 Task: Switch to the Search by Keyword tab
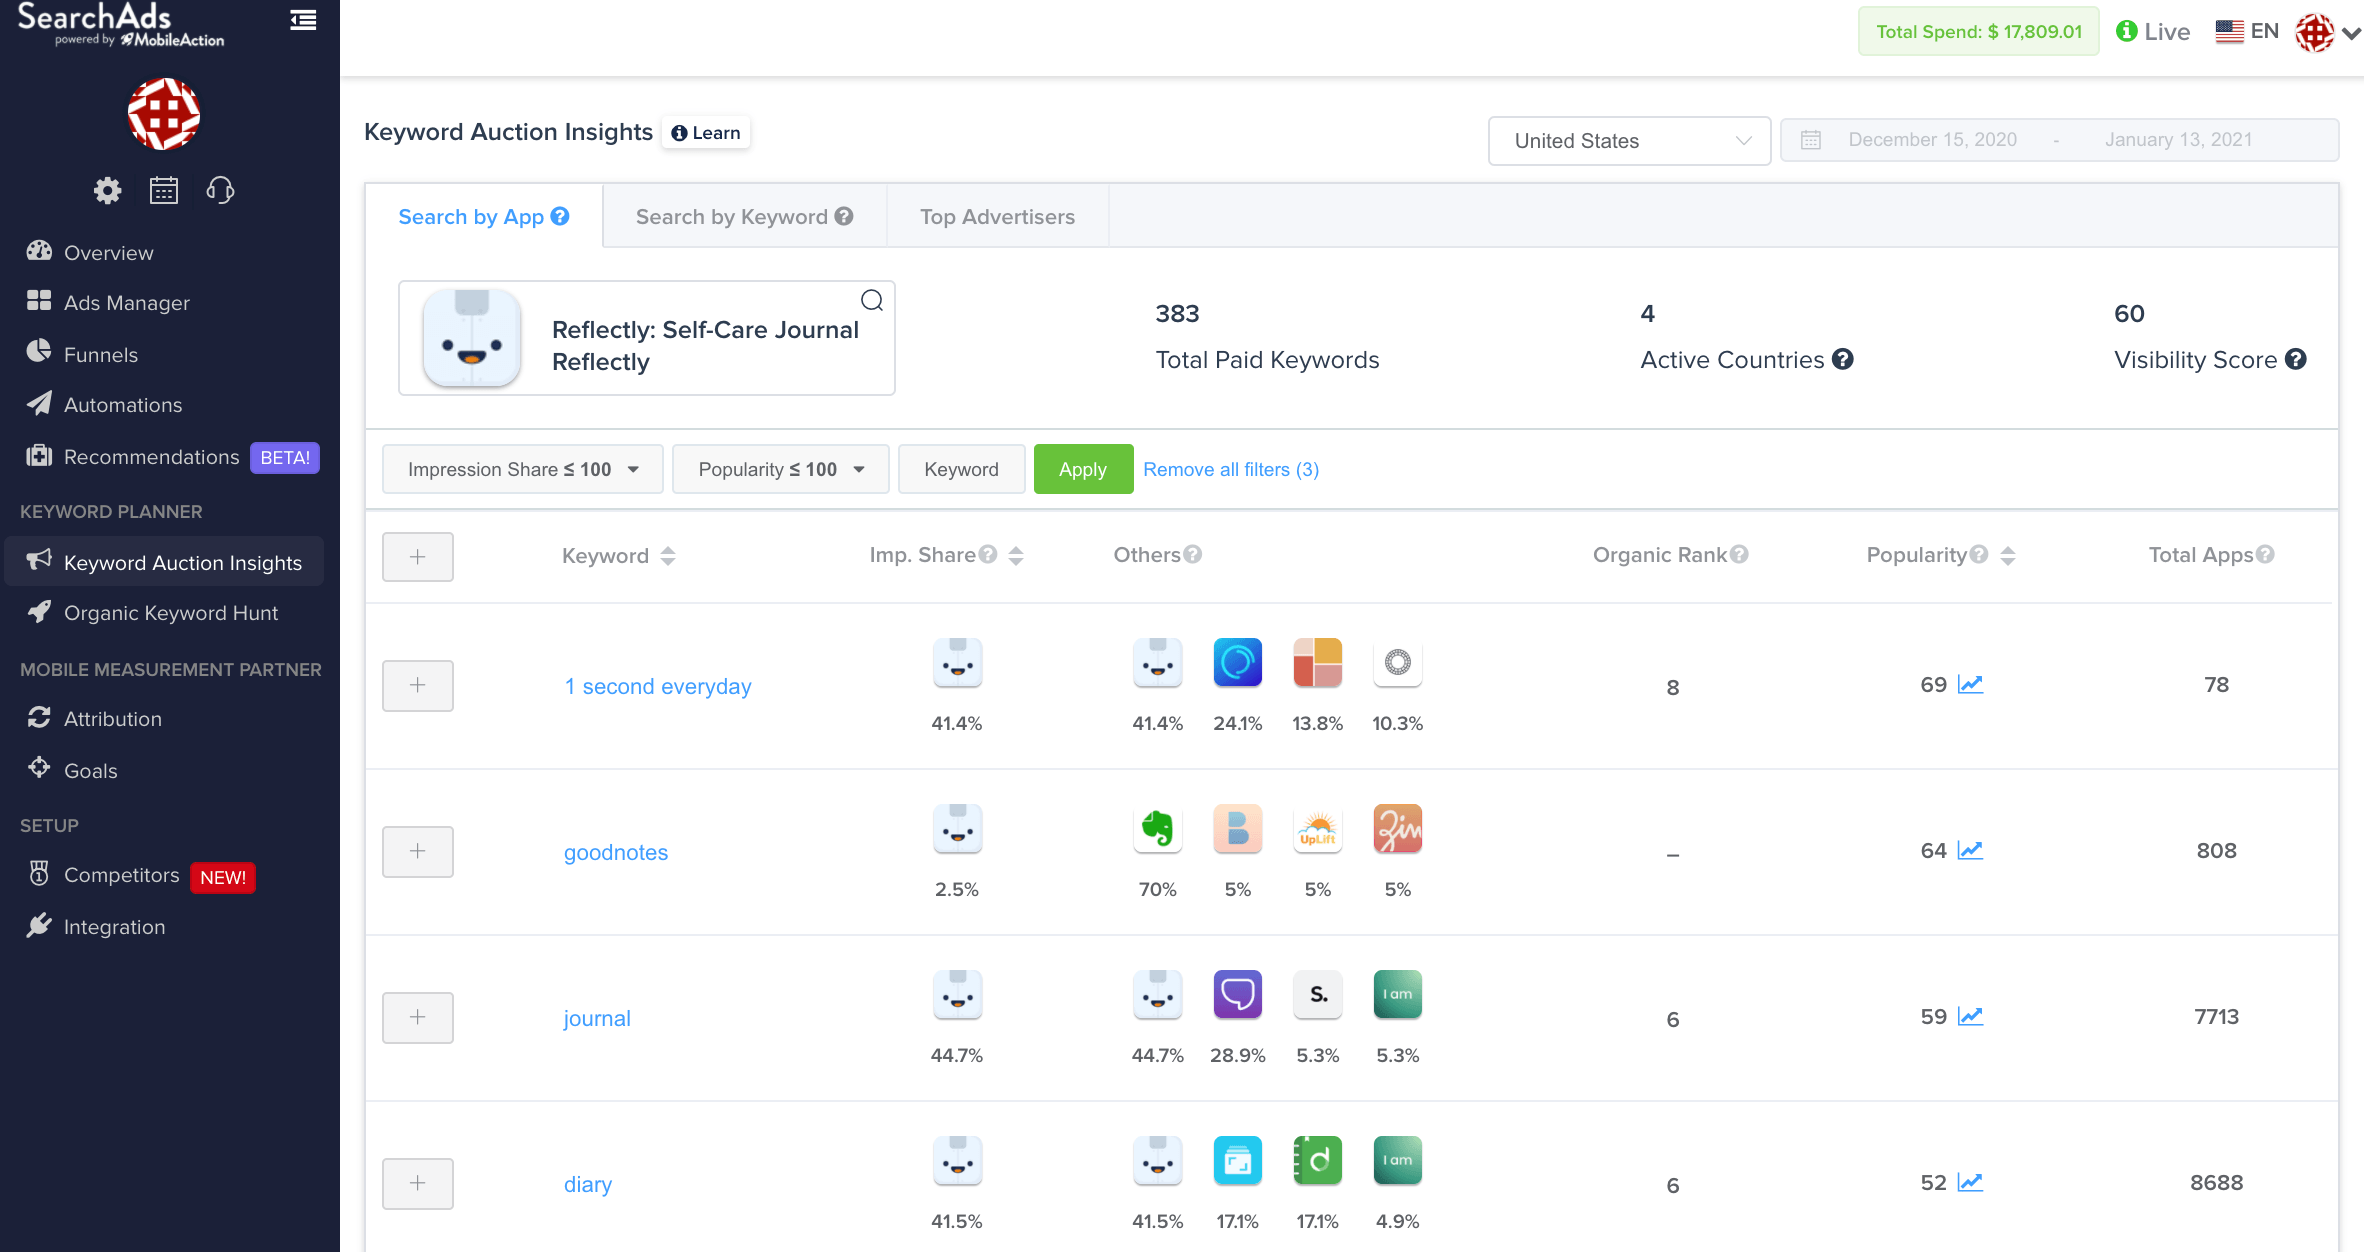point(745,216)
